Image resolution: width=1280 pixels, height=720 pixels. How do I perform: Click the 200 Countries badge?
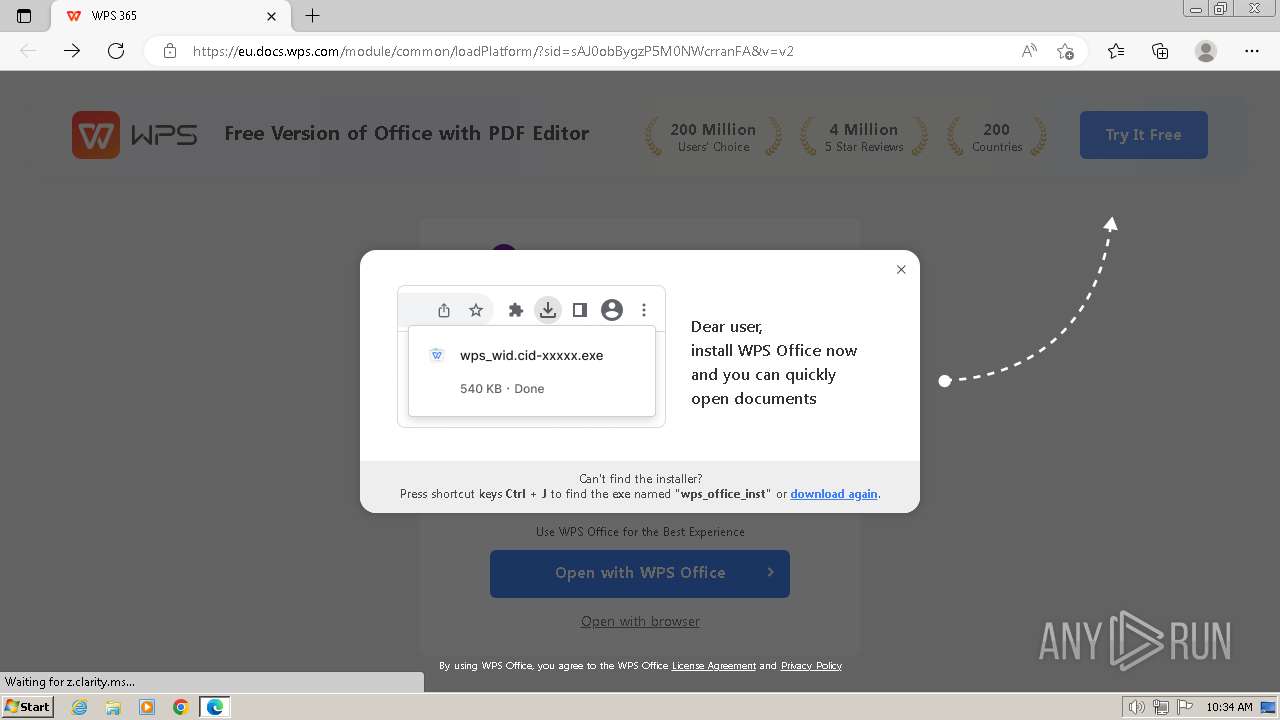(x=997, y=136)
